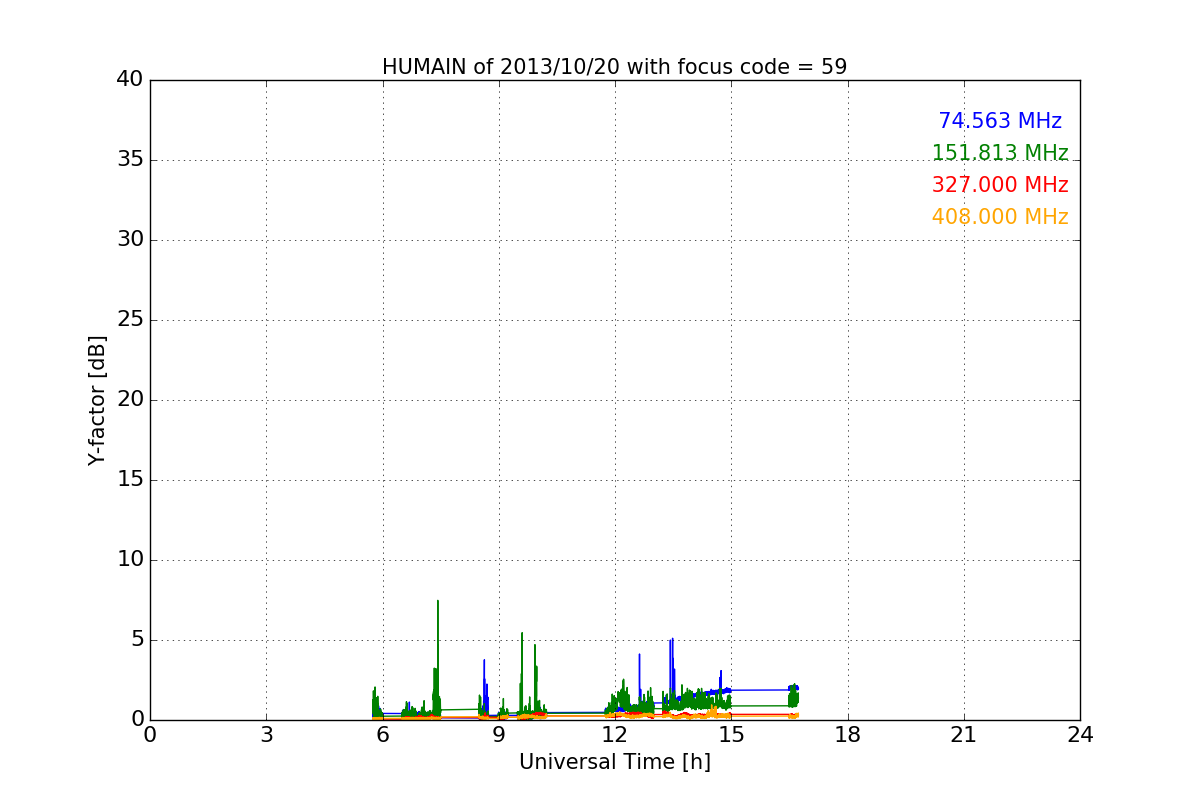Click the y-axis tick label 10
1200x800 pixels.
click(x=130, y=560)
